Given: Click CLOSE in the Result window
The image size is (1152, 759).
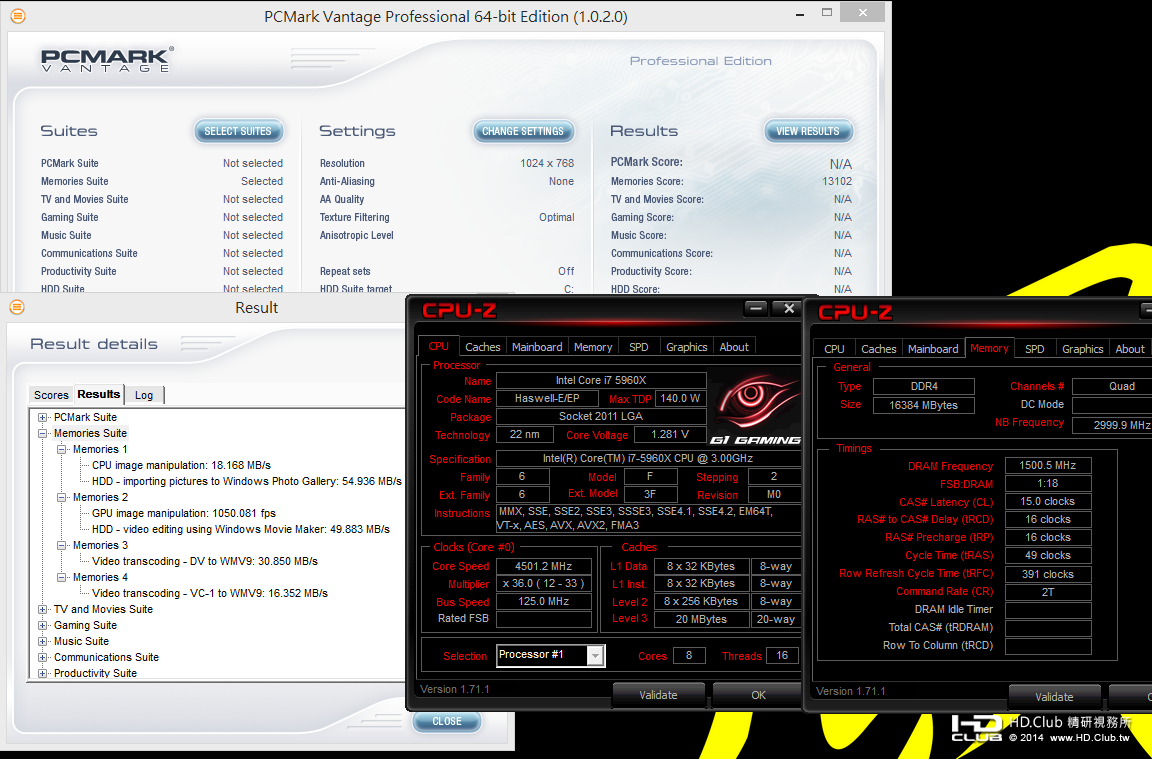Looking at the screenshot, I should coord(447,722).
